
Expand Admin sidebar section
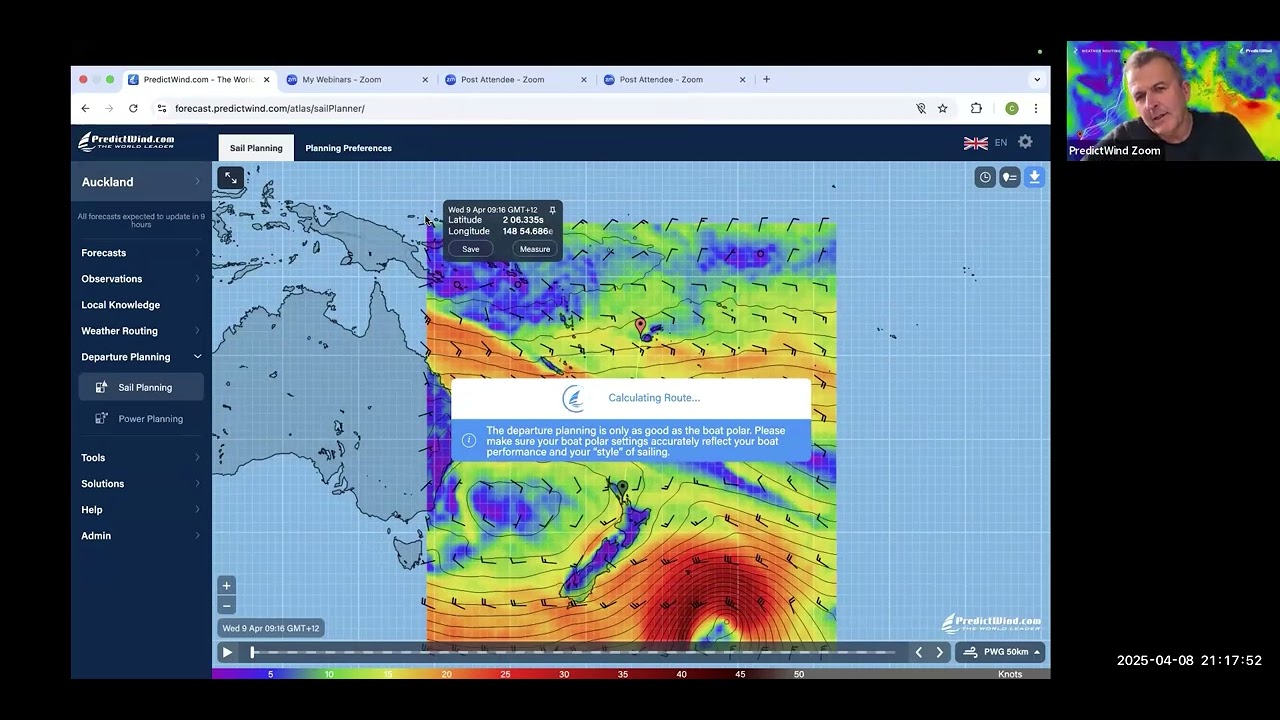[x=141, y=536]
